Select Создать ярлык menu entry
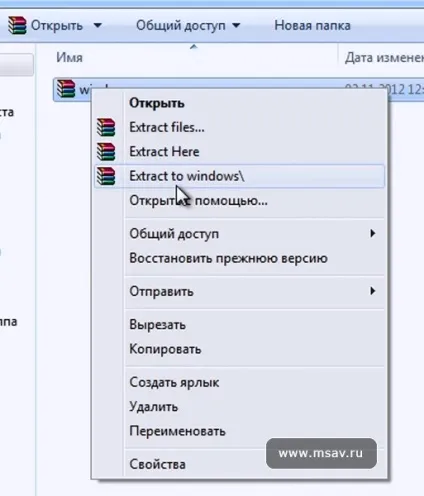 click(239, 382)
